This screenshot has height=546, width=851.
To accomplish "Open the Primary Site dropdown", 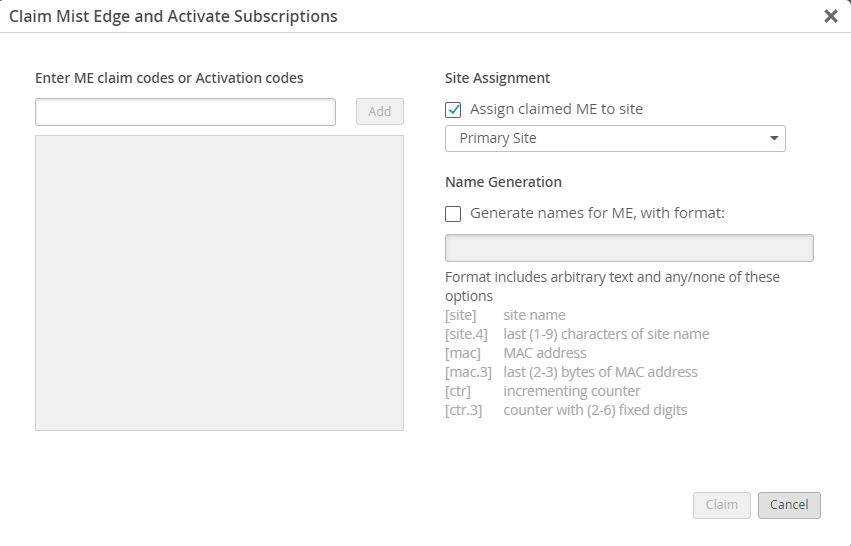I will (614, 138).
